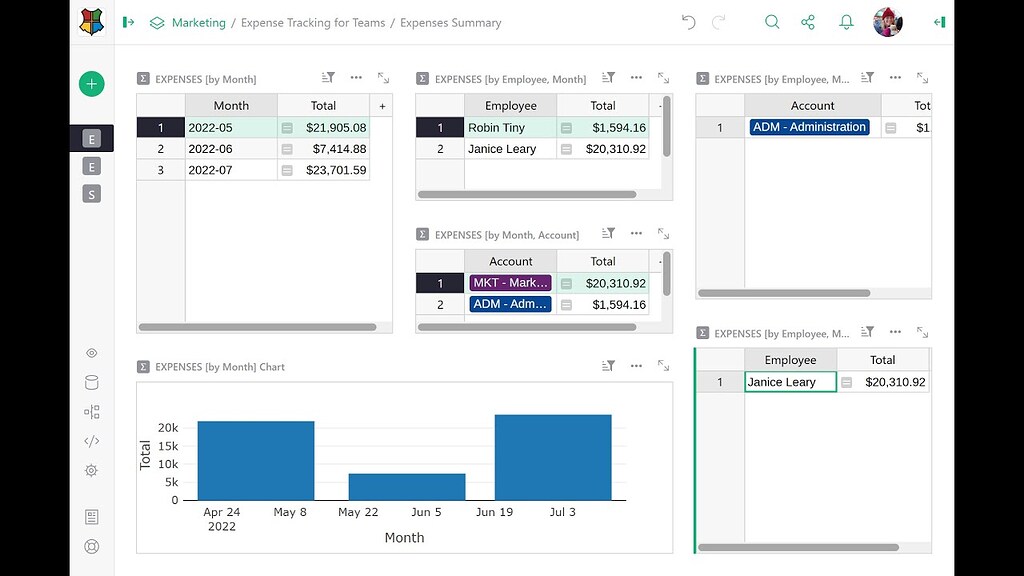Open the three-dot menu on the chart widget
The width and height of the screenshot is (1024, 576).
(636, 366)
